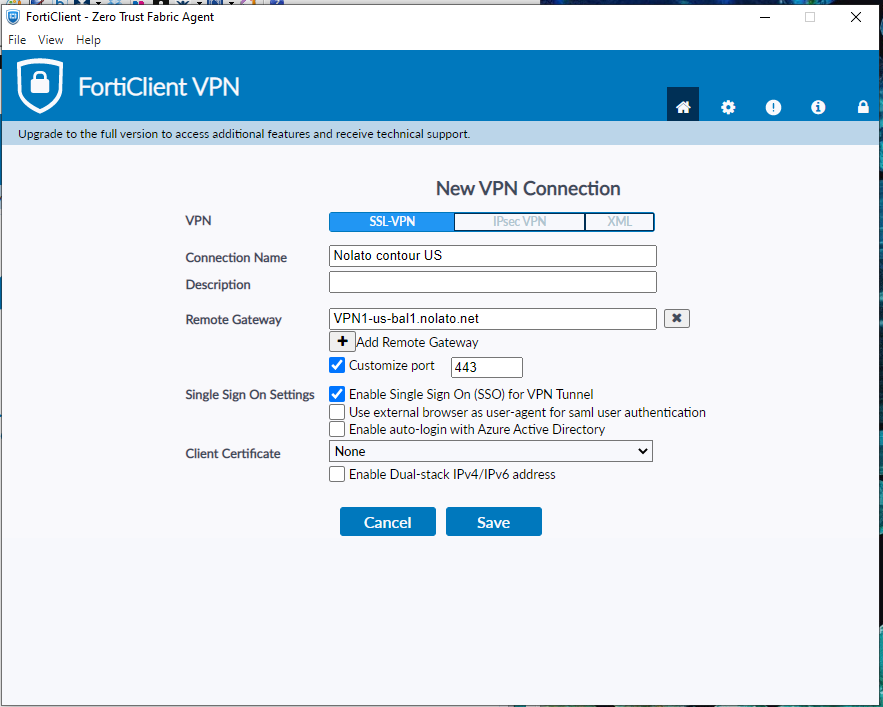Open the File menu
This screenshot has height=707, width=883.
(x=17, y=40)
